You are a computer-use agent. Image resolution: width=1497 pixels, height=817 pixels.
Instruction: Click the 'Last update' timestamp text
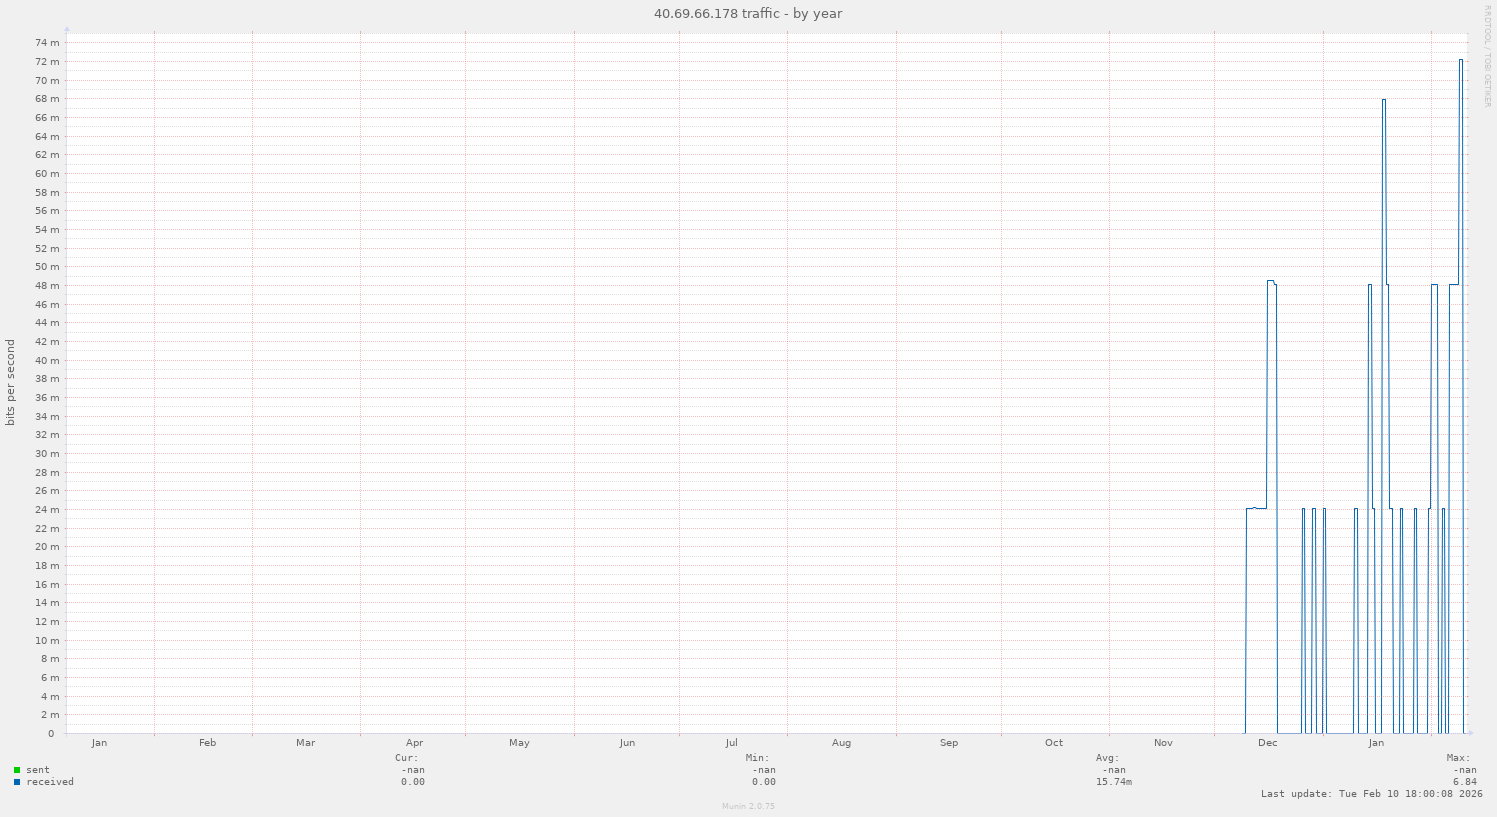(1371, 794)
